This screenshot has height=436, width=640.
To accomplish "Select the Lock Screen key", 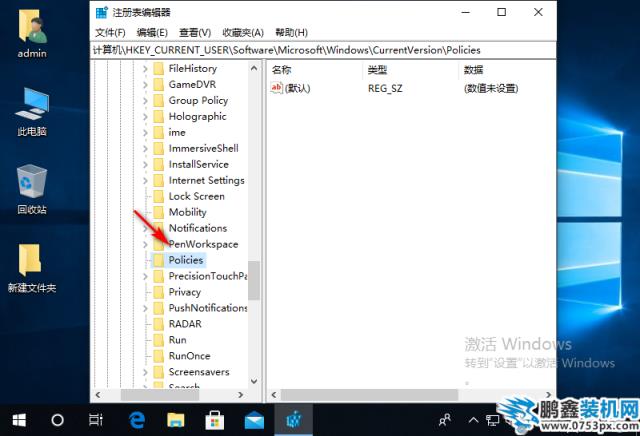I will pyautogui.click(x=197, y=196).
